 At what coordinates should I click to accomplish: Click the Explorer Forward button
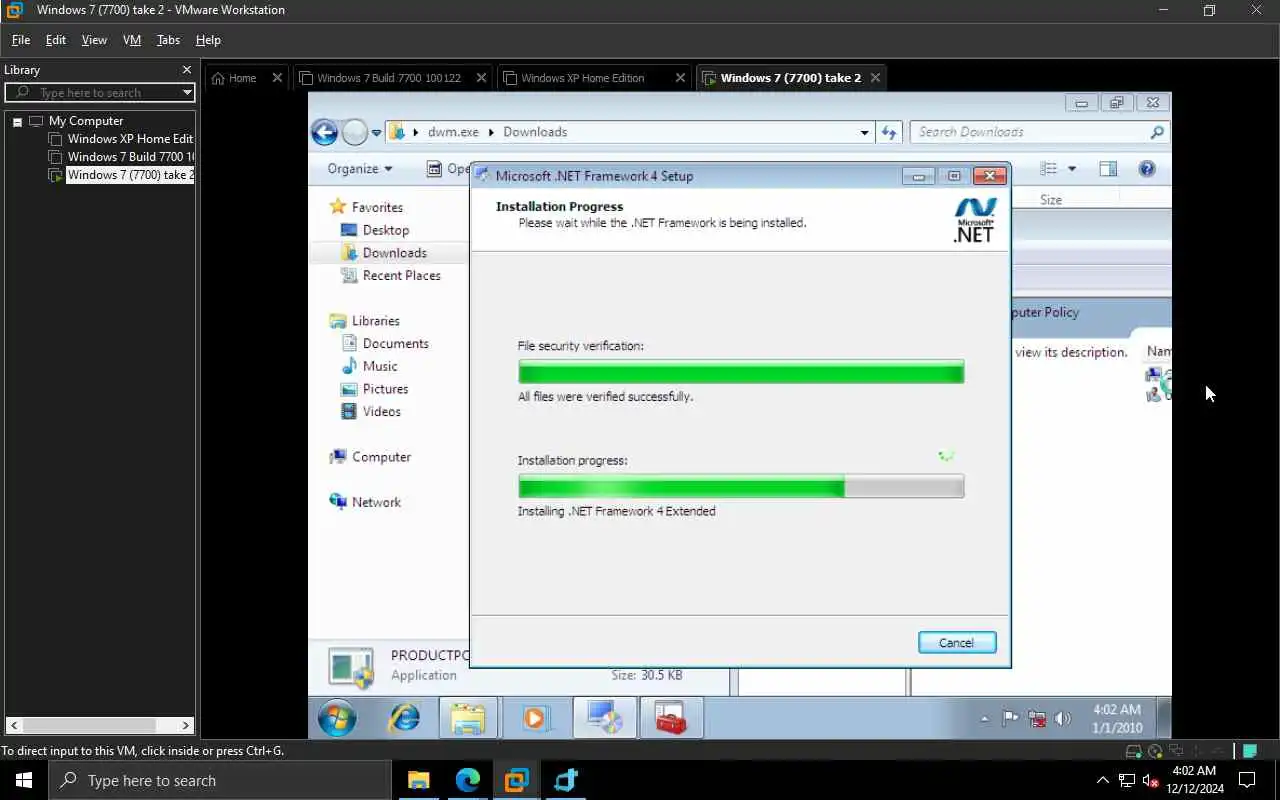354,132
